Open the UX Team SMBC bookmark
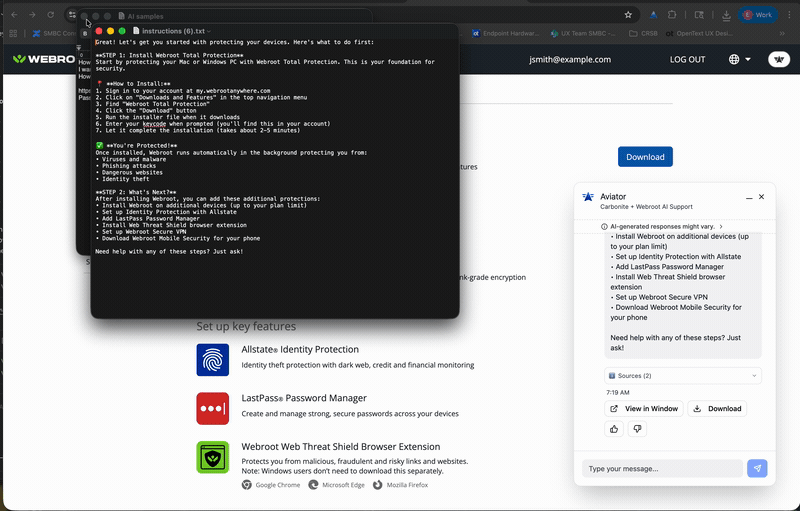The image size is (800, 511). pos(583,34)
